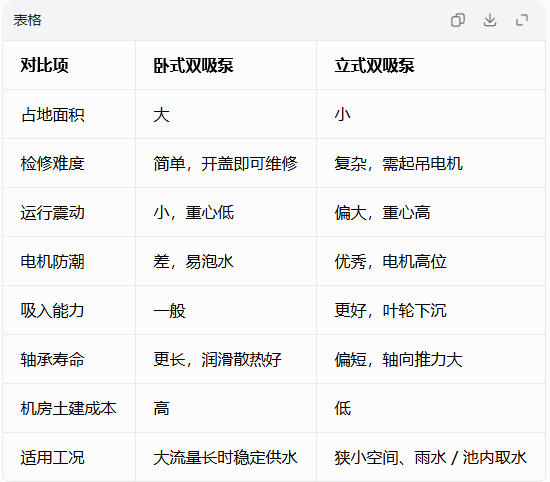Click the 检修难度 row label

click(53, 163)
